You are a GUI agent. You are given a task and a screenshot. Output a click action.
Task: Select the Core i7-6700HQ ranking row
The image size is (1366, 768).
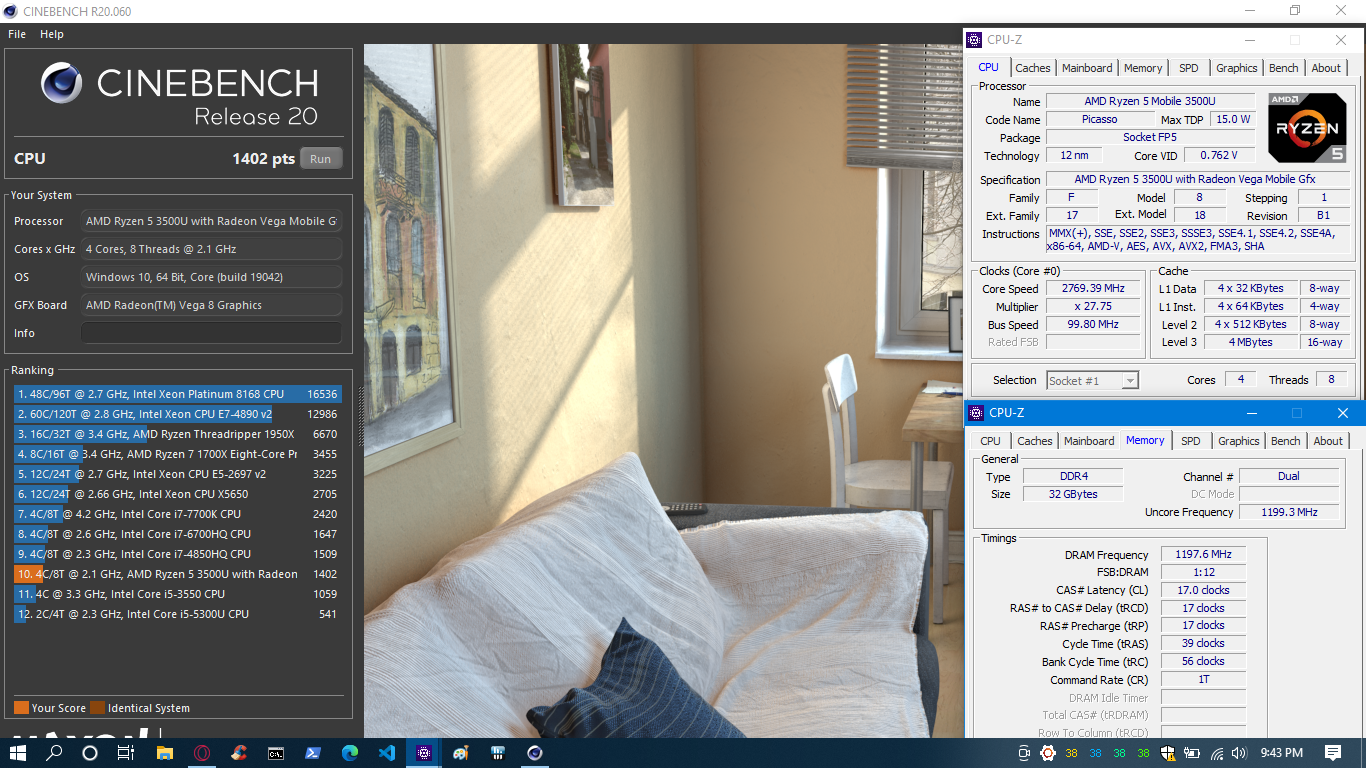click(177, 534)
